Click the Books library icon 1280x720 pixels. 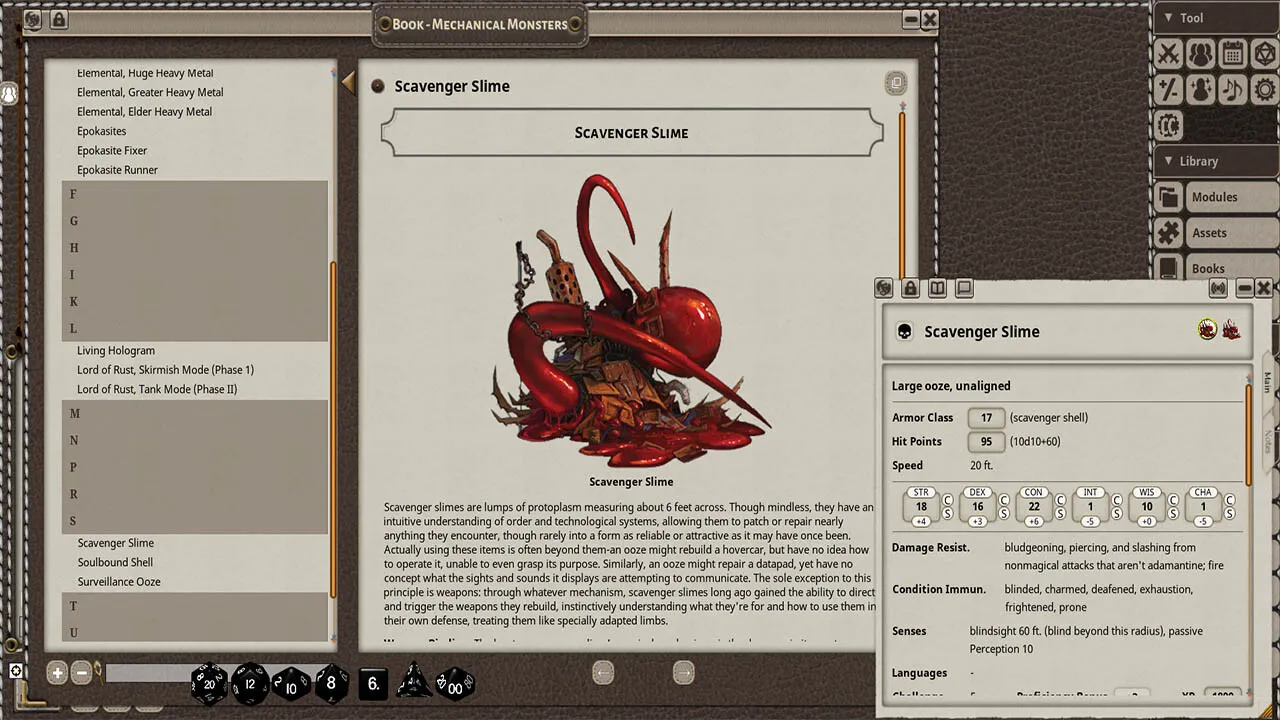1168,268
